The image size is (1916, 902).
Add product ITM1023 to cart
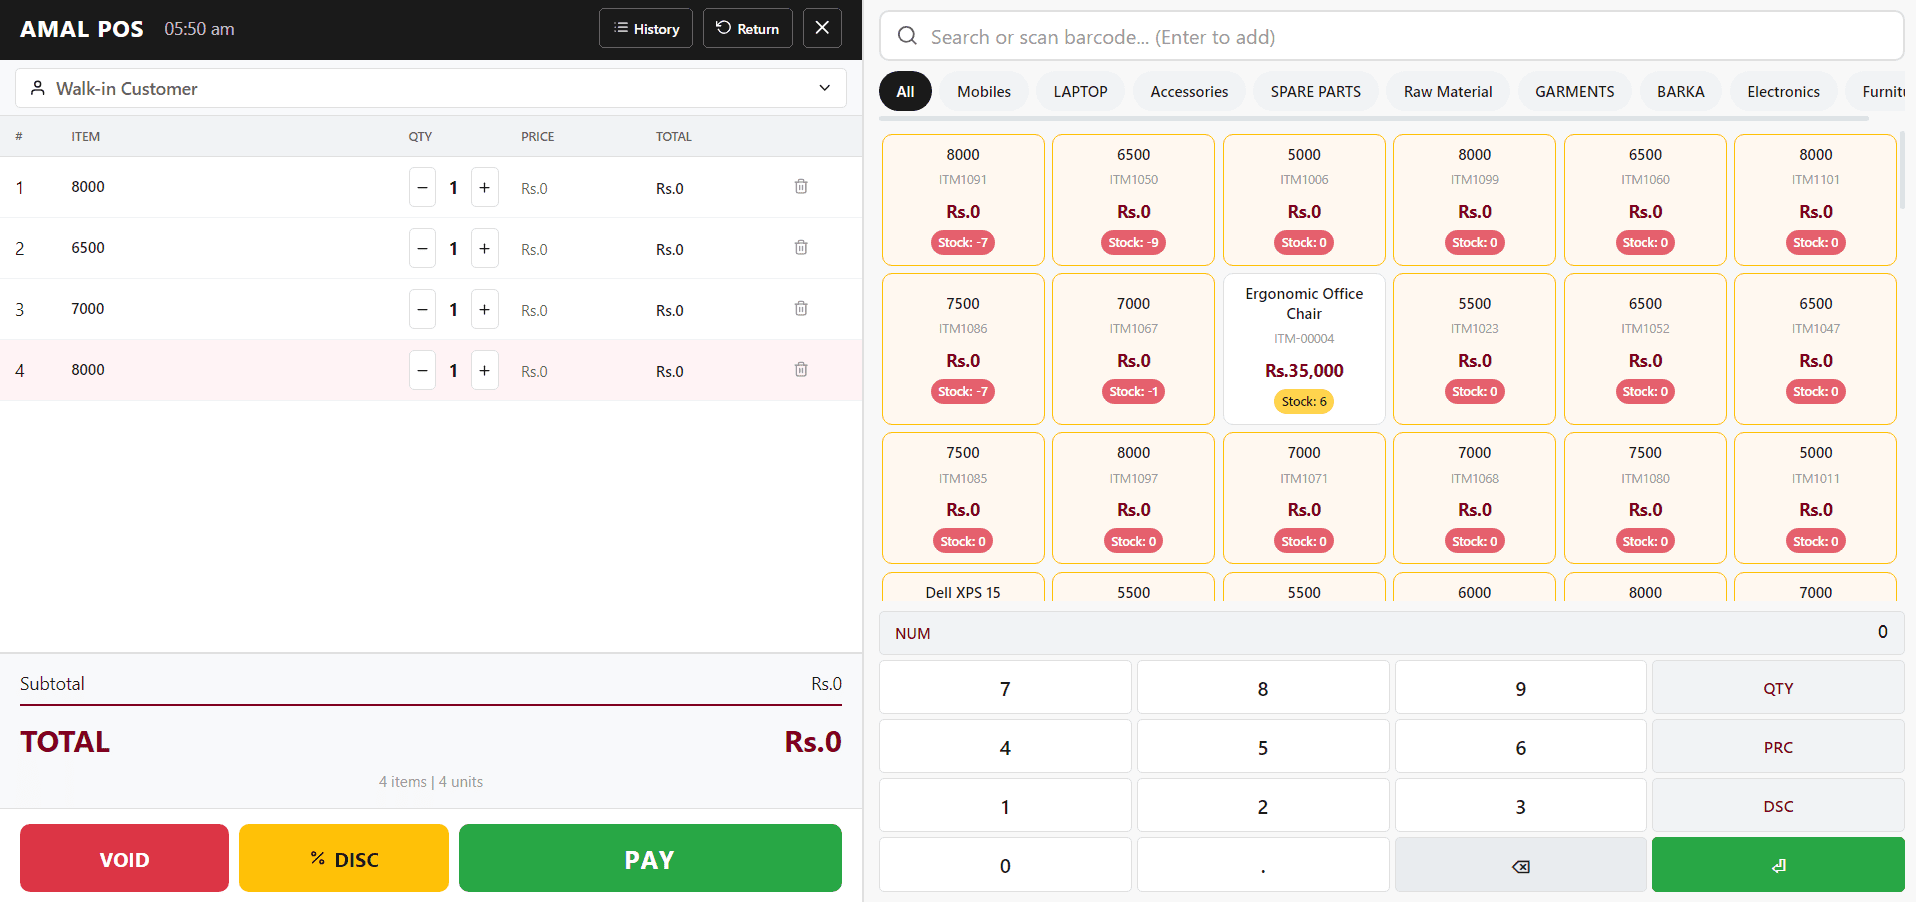click(1475, 349)
